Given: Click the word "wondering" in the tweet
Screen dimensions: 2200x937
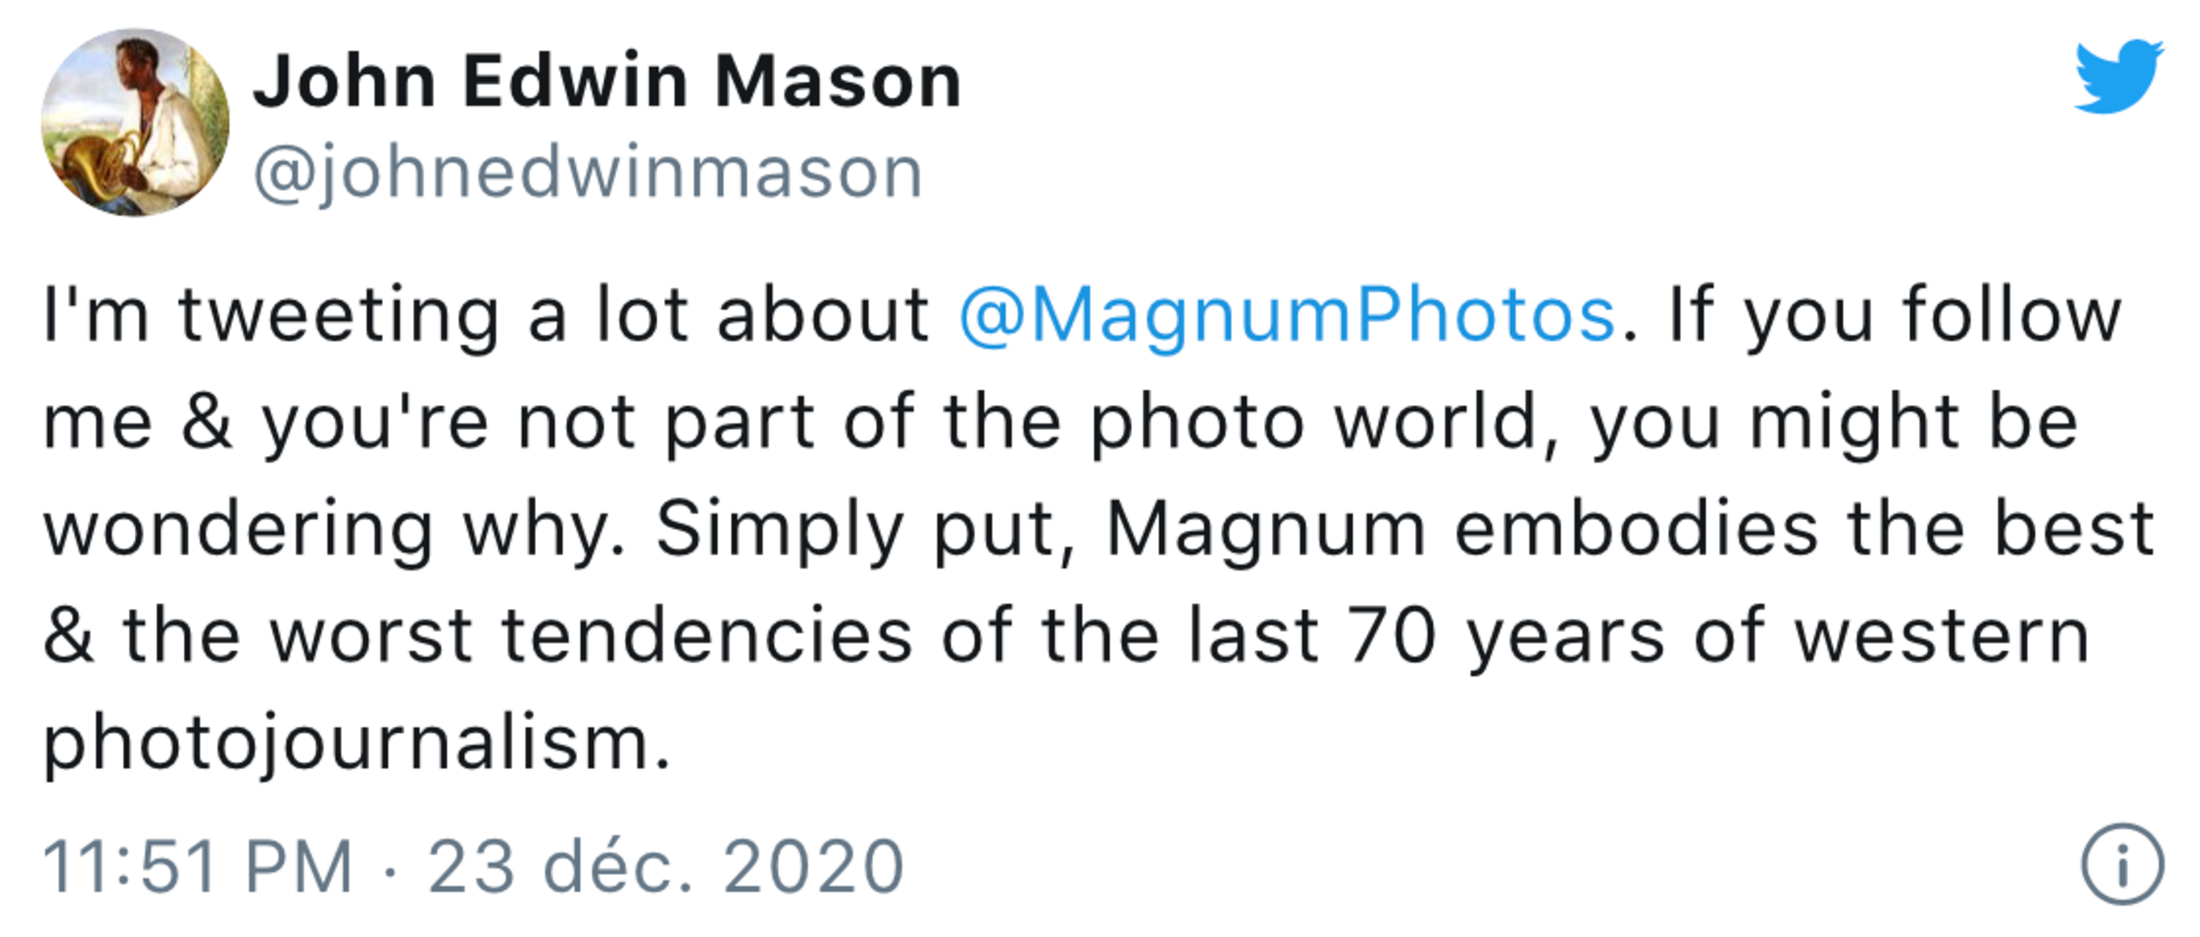Looking at the screenshot, I should 238,528.
